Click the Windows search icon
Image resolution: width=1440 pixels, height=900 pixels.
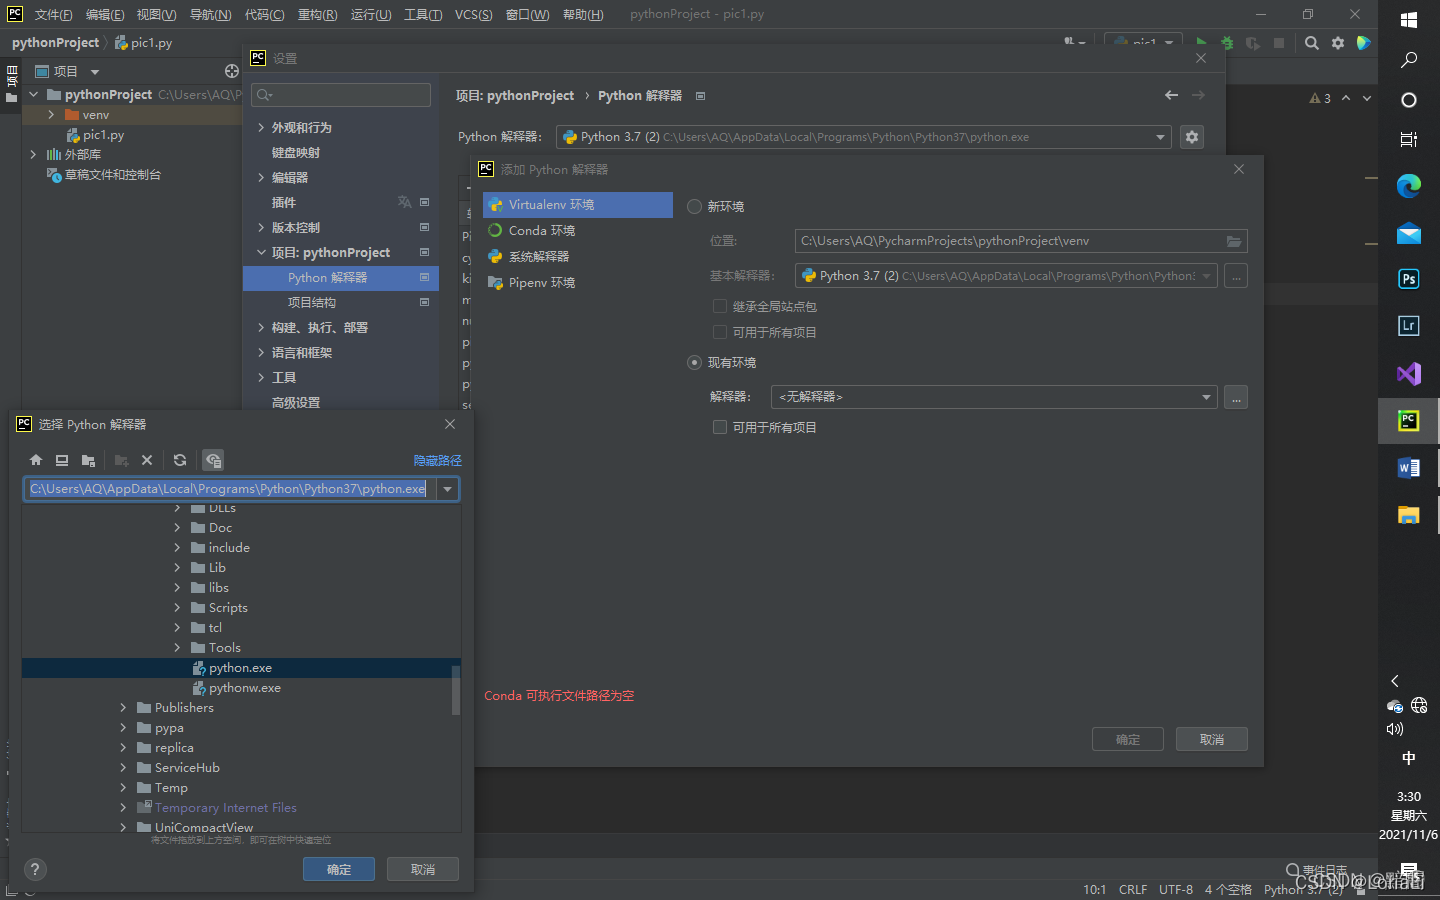point(1409,60)
